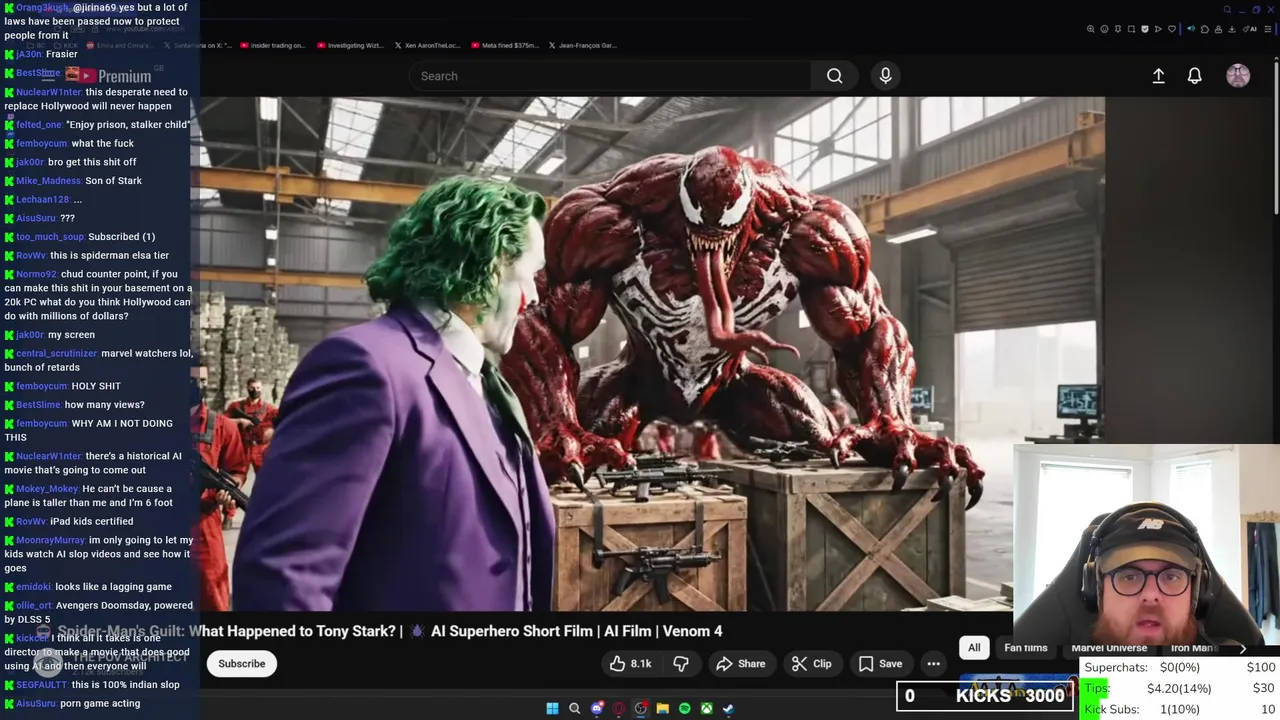Click the KICKS 3000 goal counter
Screen dimensions: 1280x720
click(x=985, y=696)
